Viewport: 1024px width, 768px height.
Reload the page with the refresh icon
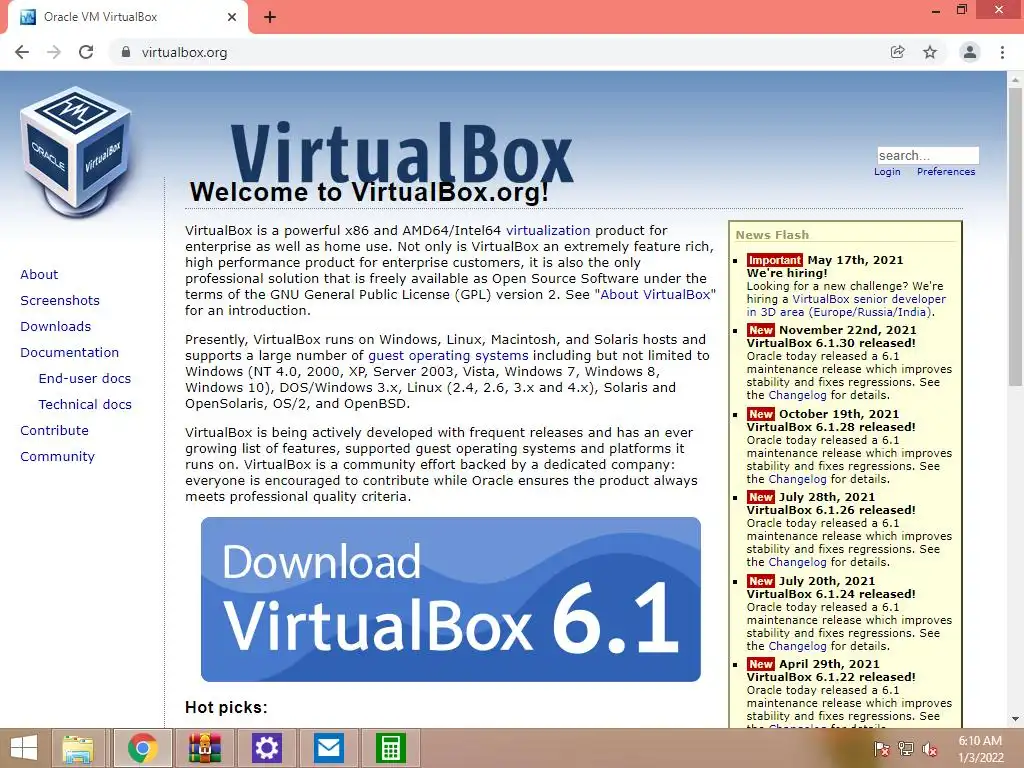click(x=86, y=52)
